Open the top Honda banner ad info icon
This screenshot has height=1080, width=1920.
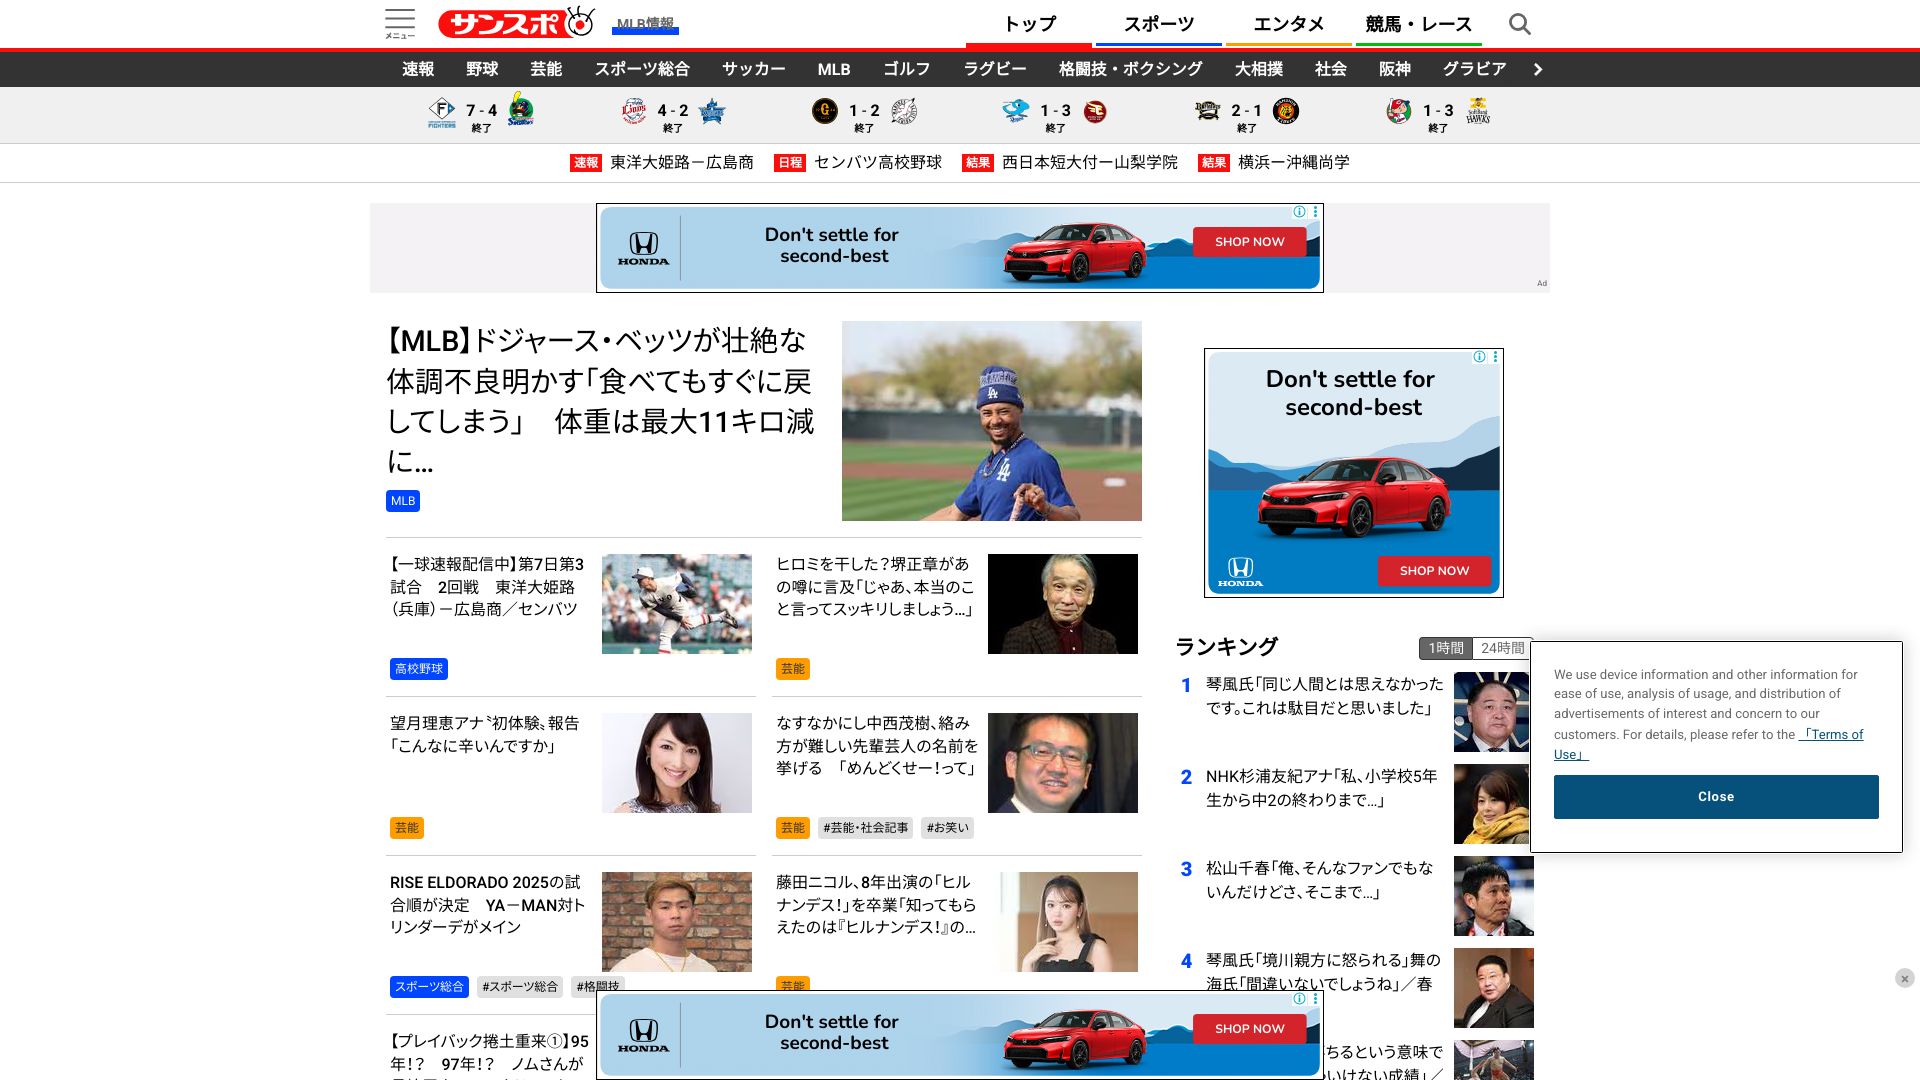1299,212
